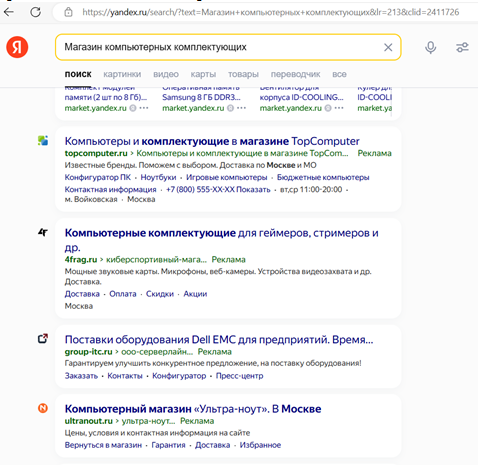Open Избранное sitelink
Viewport: 478px width, 465px height.
click(260, 445)
